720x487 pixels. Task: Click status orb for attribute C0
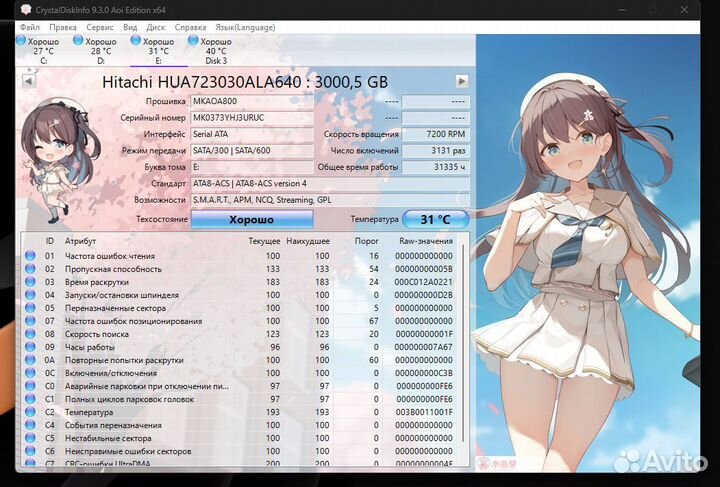pyautogui.click(x=30, y=386)
